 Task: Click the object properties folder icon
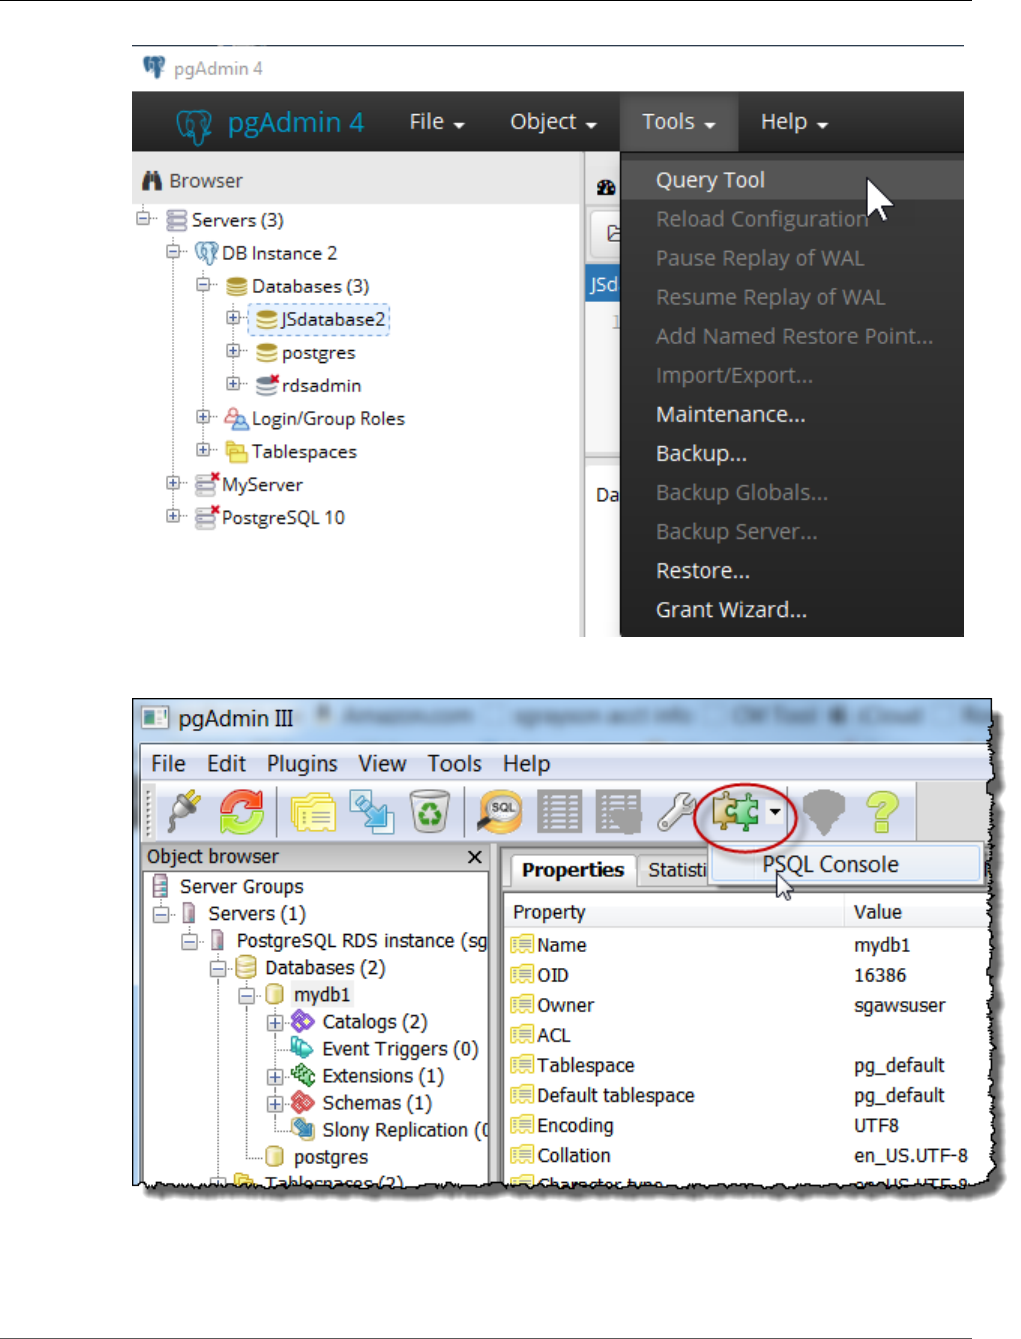tap(314, 812)
